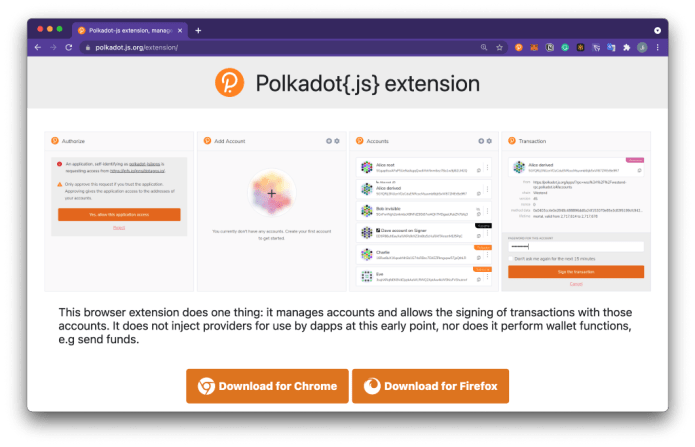This screenshot has height=447, width=695.
Task: Go back to the previous page
Action: click(x=38, y=47)
